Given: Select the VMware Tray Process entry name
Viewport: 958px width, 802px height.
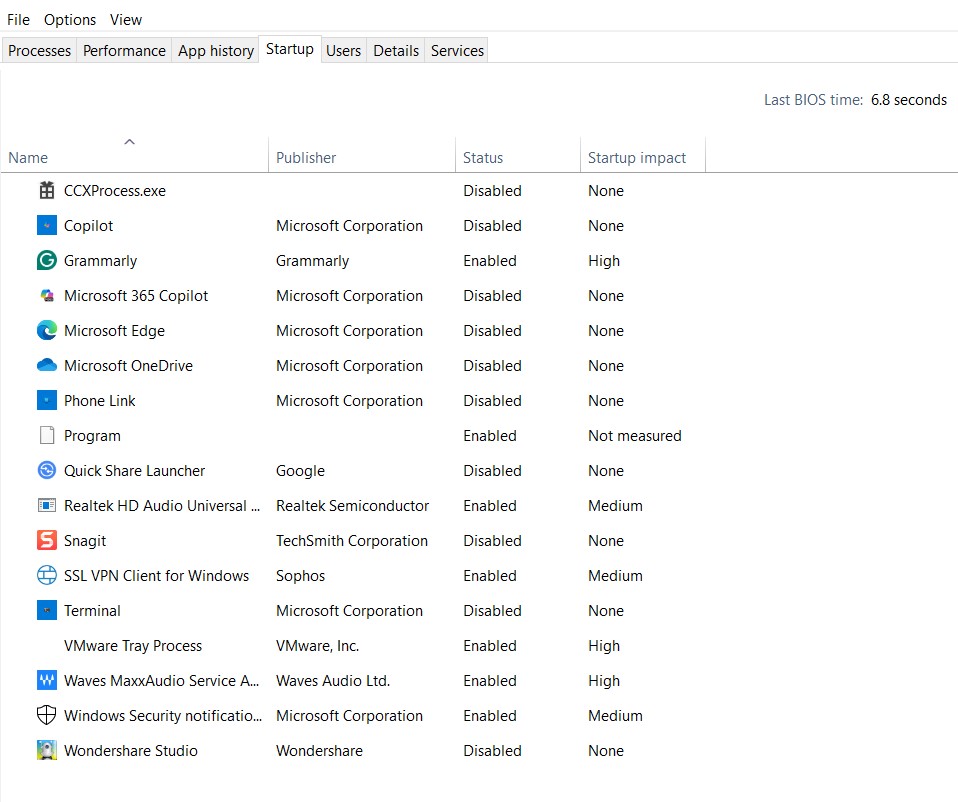Looking at the screenshot, I should pyautogui.click(x=133, y=646).
